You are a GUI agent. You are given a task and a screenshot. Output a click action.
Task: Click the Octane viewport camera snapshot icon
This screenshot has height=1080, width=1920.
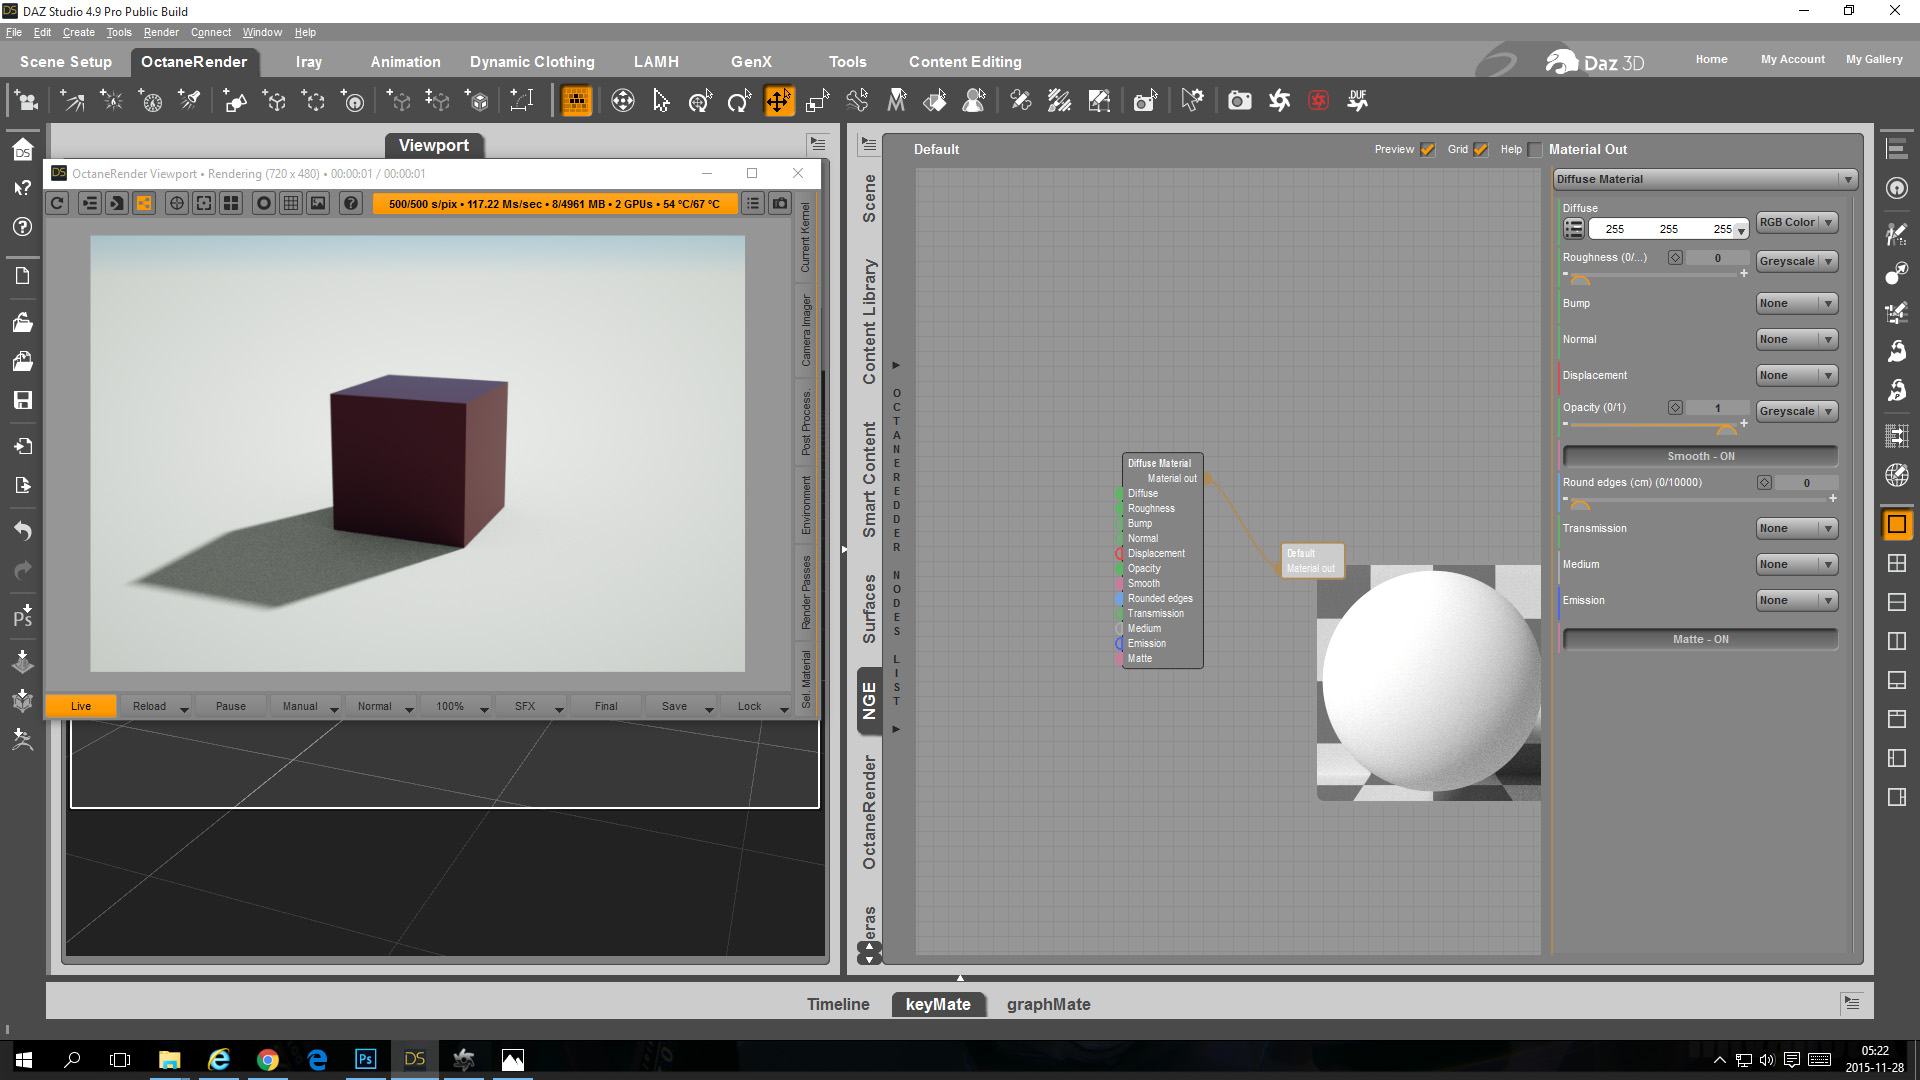[780, 204]
